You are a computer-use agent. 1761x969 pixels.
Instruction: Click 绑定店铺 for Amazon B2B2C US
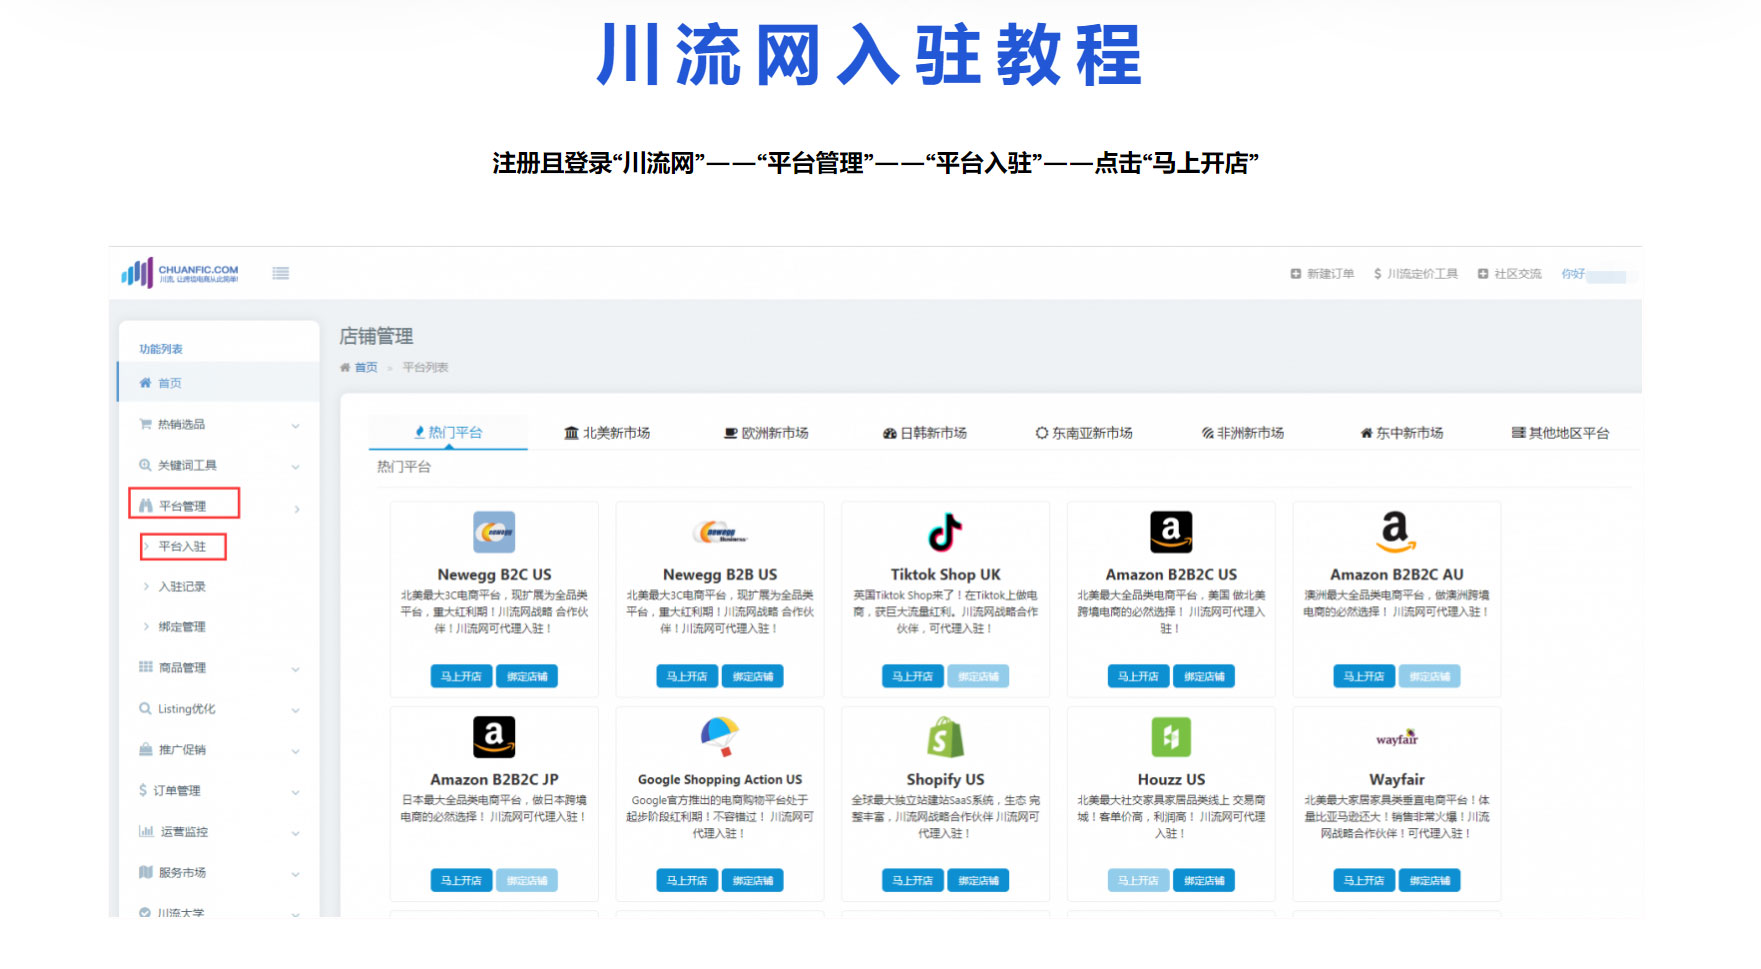[x=1204, y=676]
